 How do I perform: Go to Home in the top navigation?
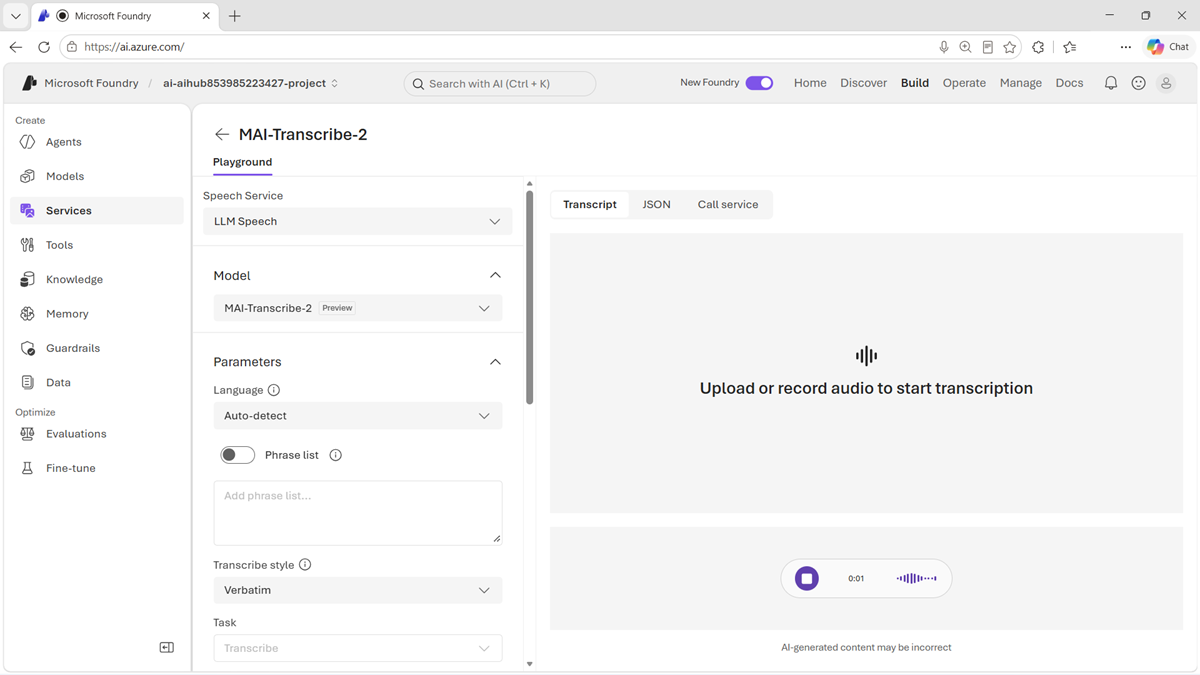click(x=810, y=83)
